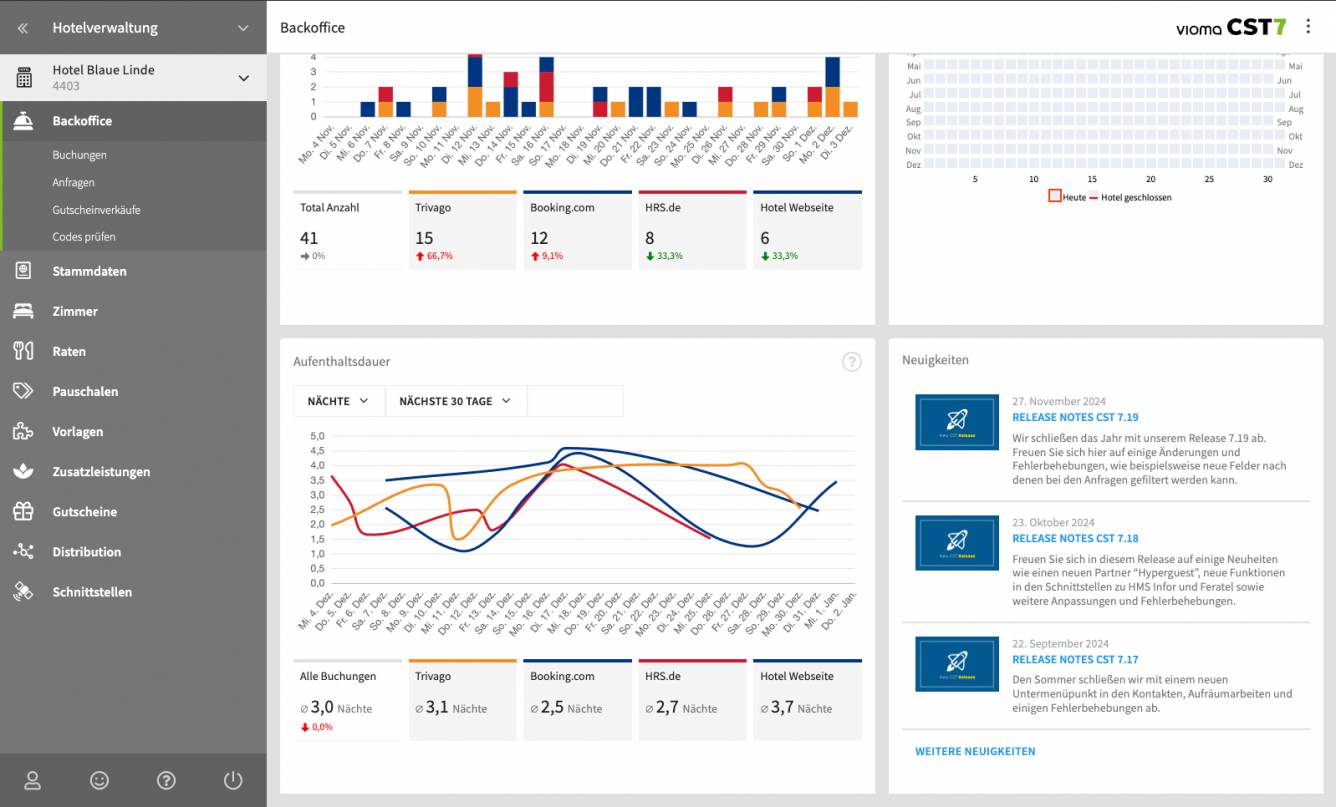
Task: Select the HRS.de card showing 8
Action: [x=693, y=230]
